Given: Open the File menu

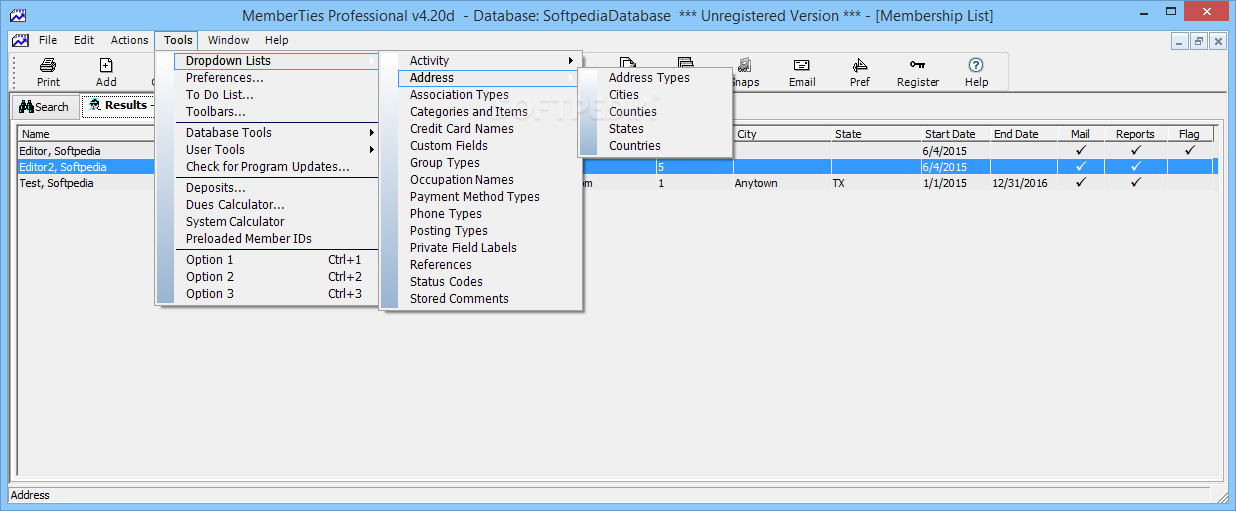Looking at the screenshot, I should click(48, 40).
